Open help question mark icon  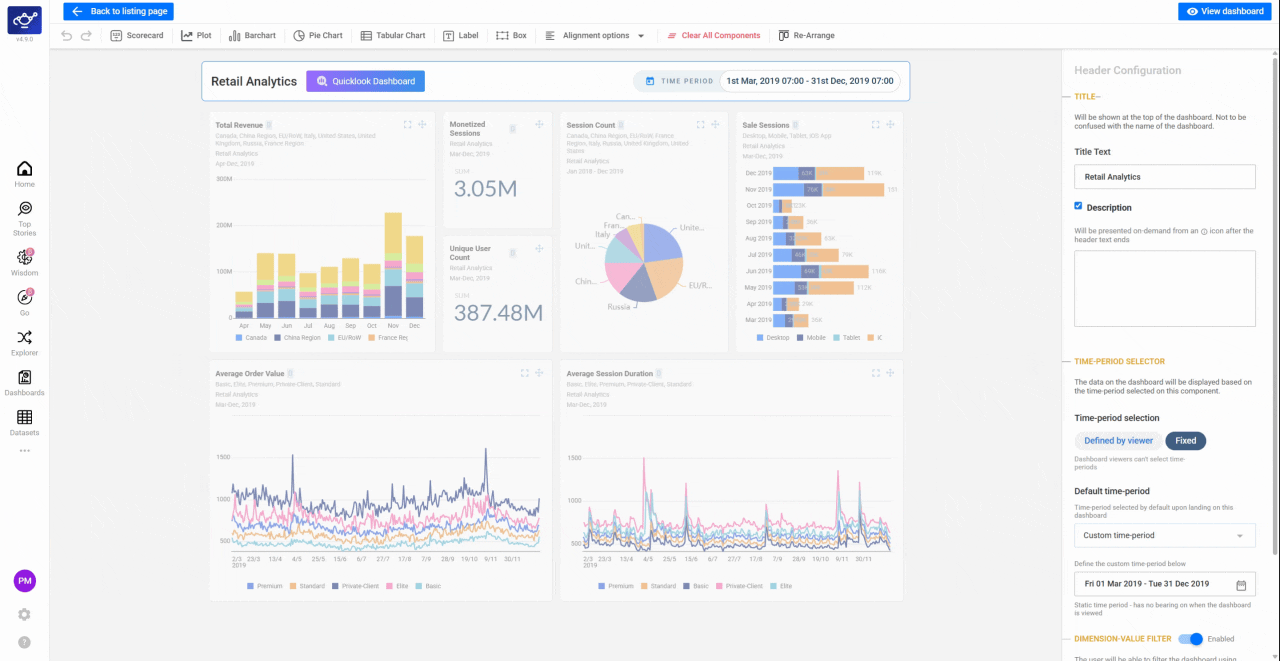point(24,642)
